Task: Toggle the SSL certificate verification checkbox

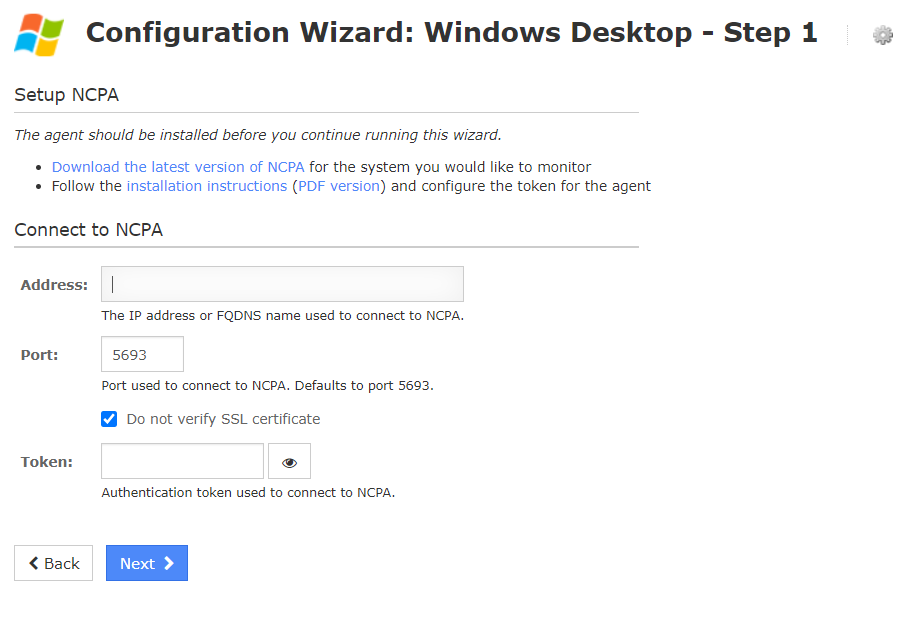Action: coord(110,419)
